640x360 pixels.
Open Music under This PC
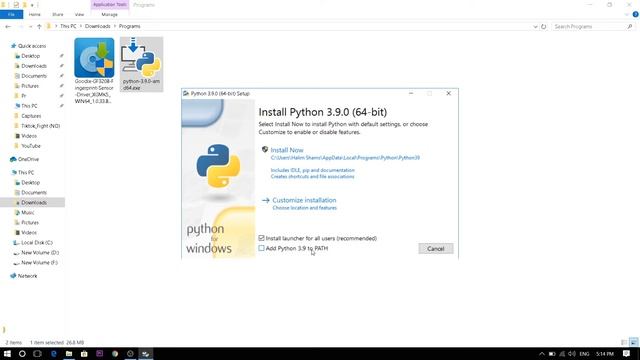(28, 213)
